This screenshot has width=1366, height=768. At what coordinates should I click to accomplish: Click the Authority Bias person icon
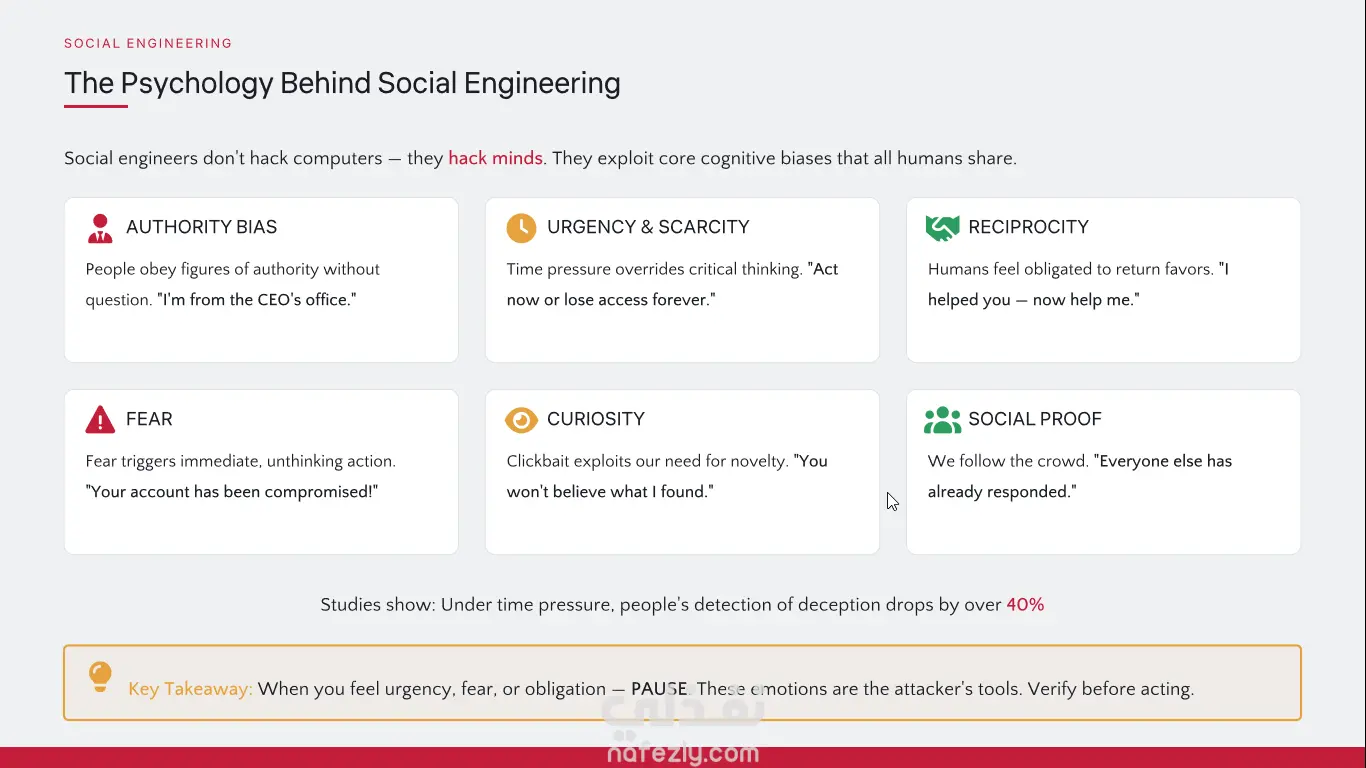tap(100, 228)
